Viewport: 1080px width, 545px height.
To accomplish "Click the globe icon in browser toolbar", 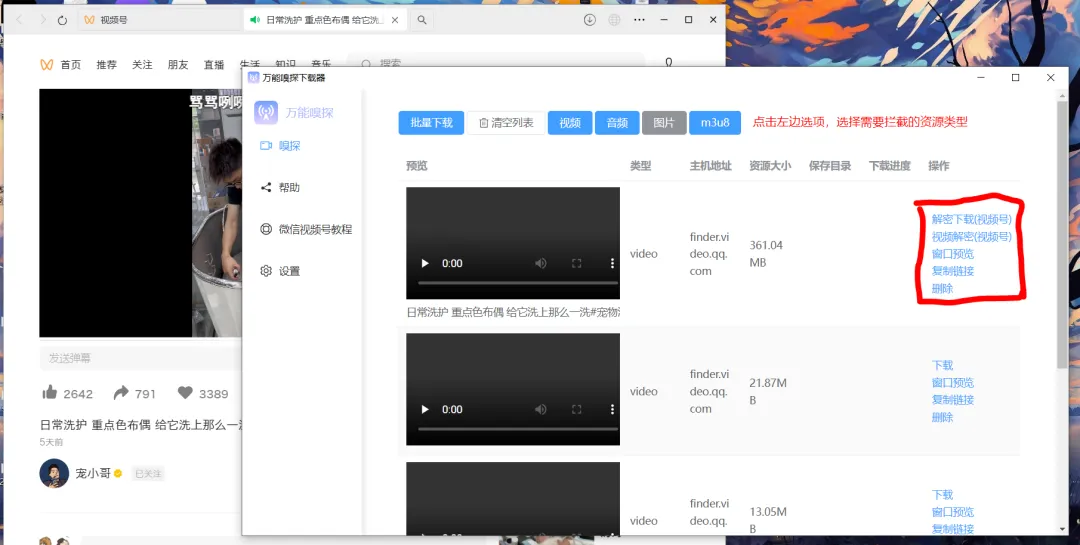I will (614, 20).
